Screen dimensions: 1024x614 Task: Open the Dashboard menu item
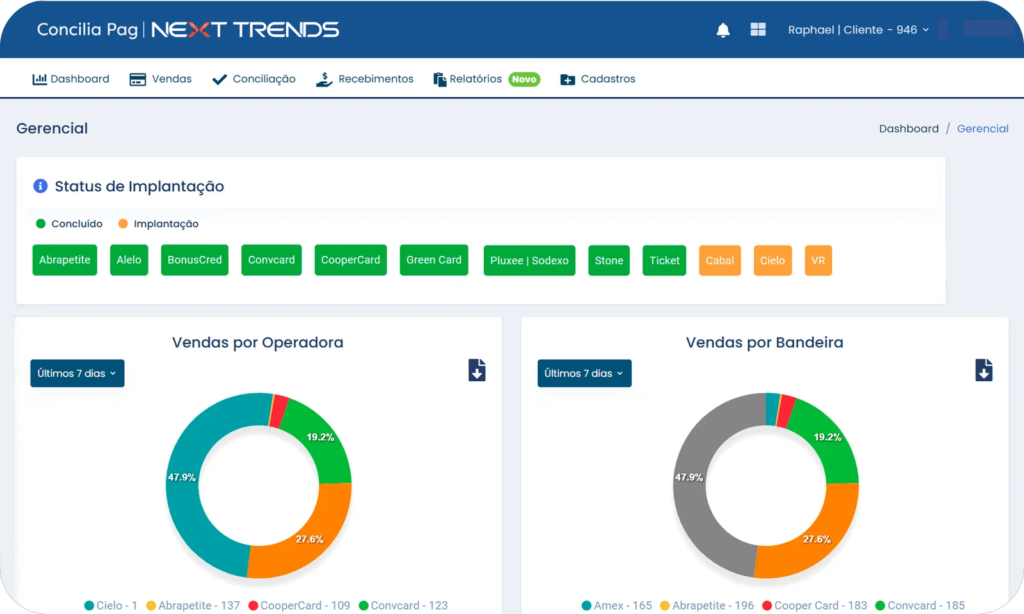pyautogui.click(x=71, y=79)
